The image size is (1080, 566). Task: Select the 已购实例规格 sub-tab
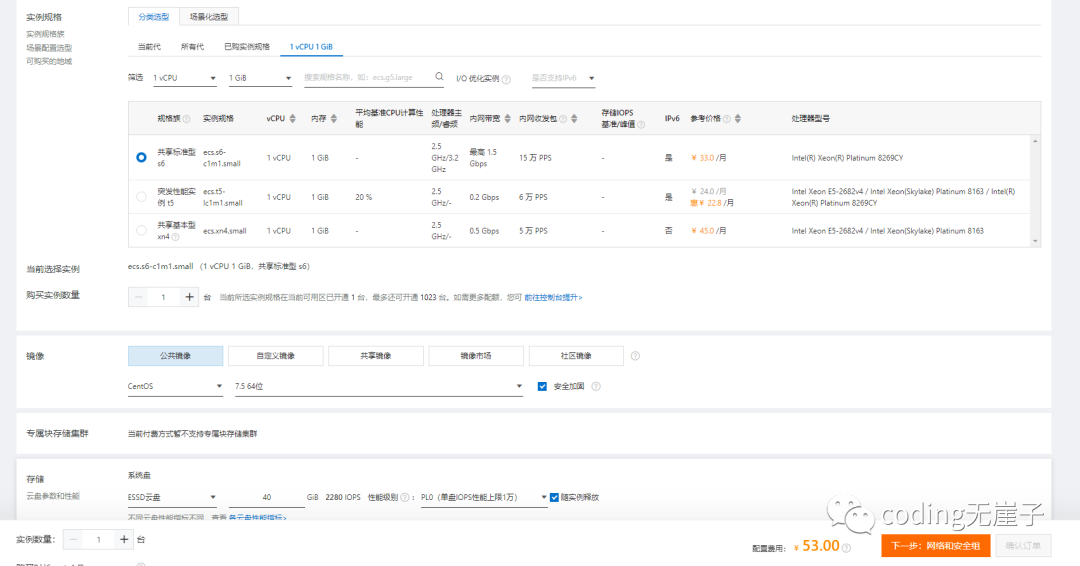[247, 47]
